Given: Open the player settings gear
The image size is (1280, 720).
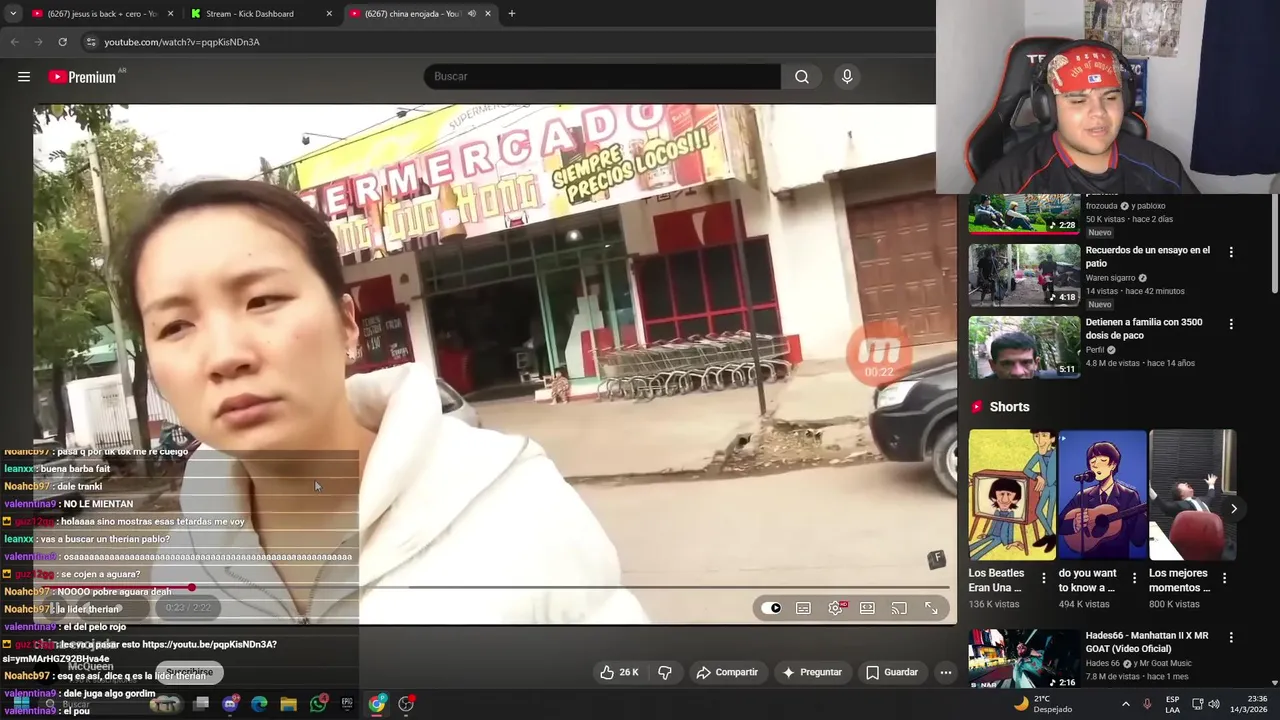Looking at the screenshot, I should [x=835, y=608].
